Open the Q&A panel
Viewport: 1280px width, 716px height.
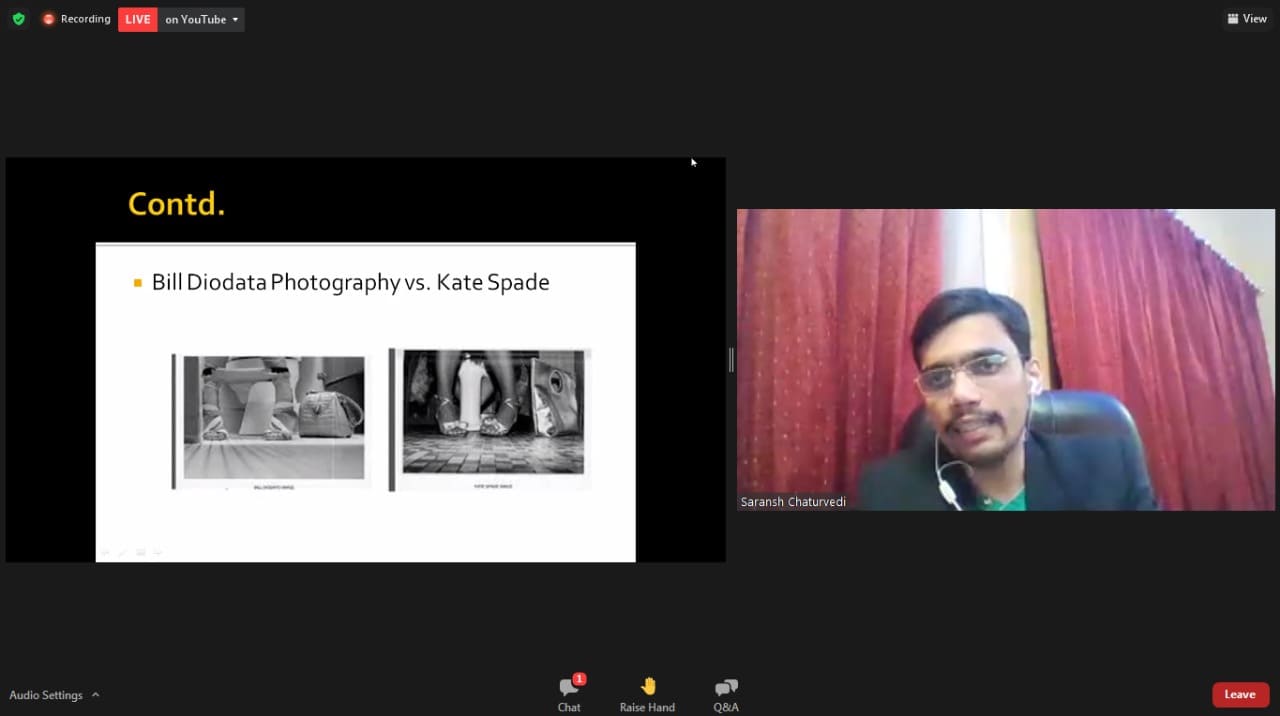[x=726, y=694]
